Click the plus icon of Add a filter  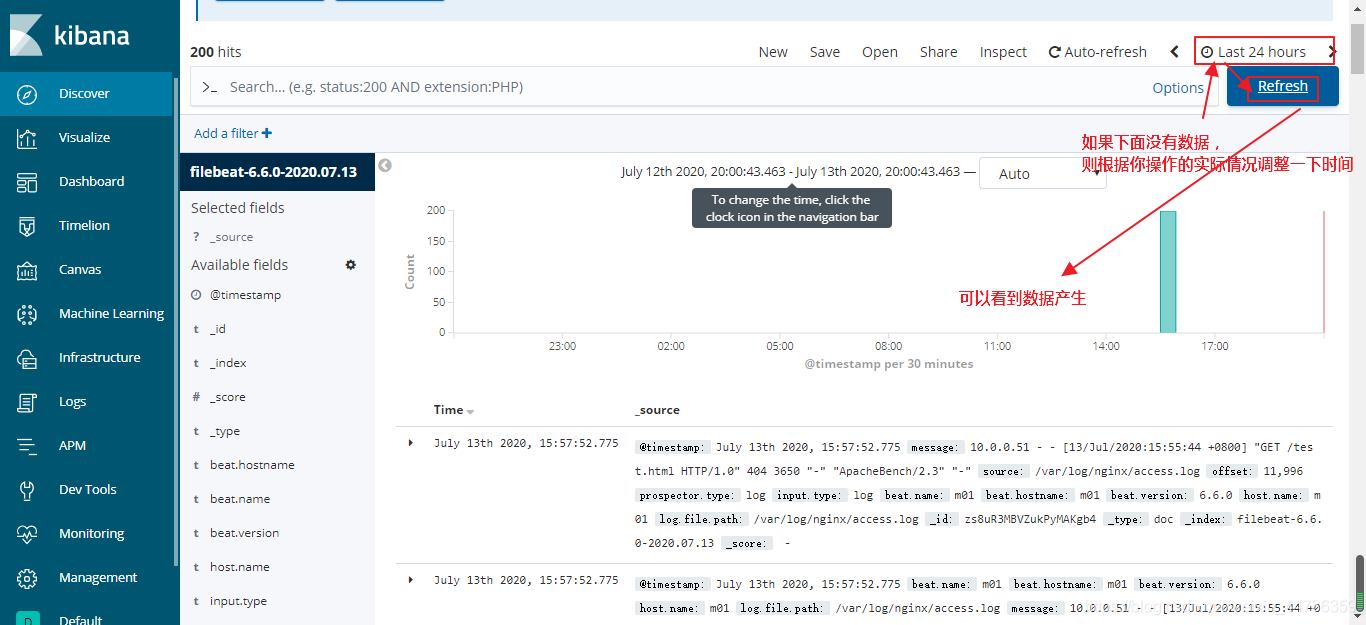tap(267, 133)
